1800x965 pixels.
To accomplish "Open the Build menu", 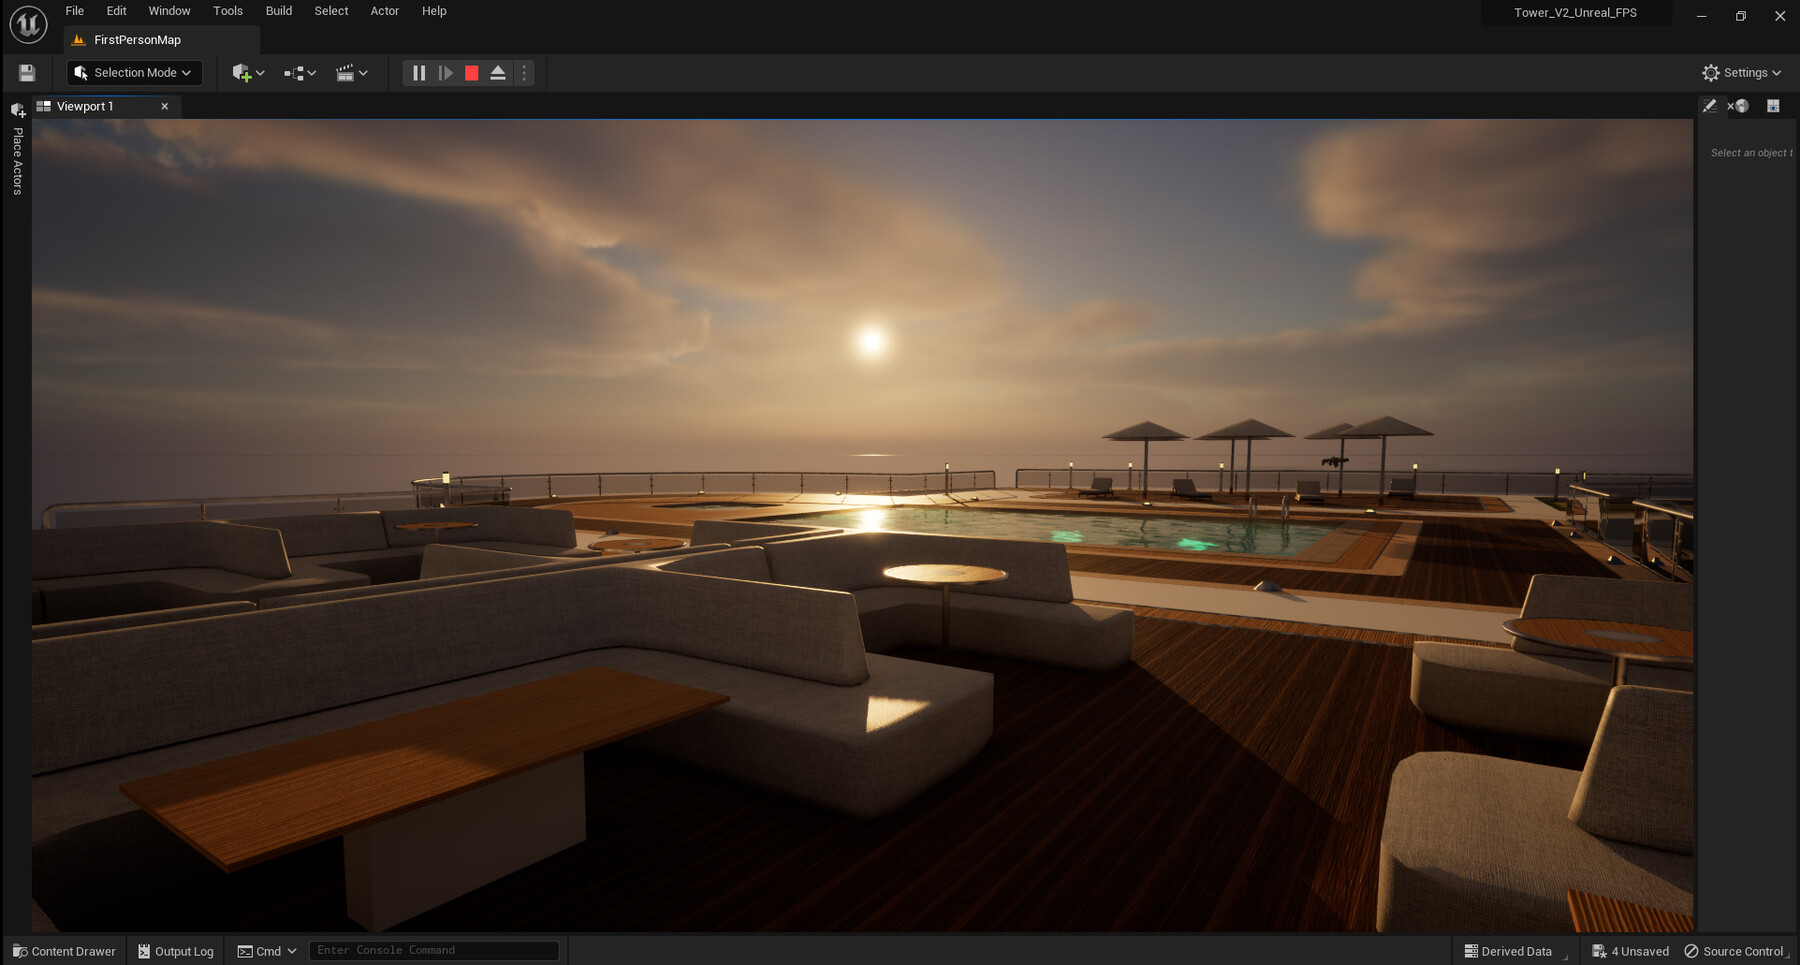I will pyautogui.click(x=278, y=11).
